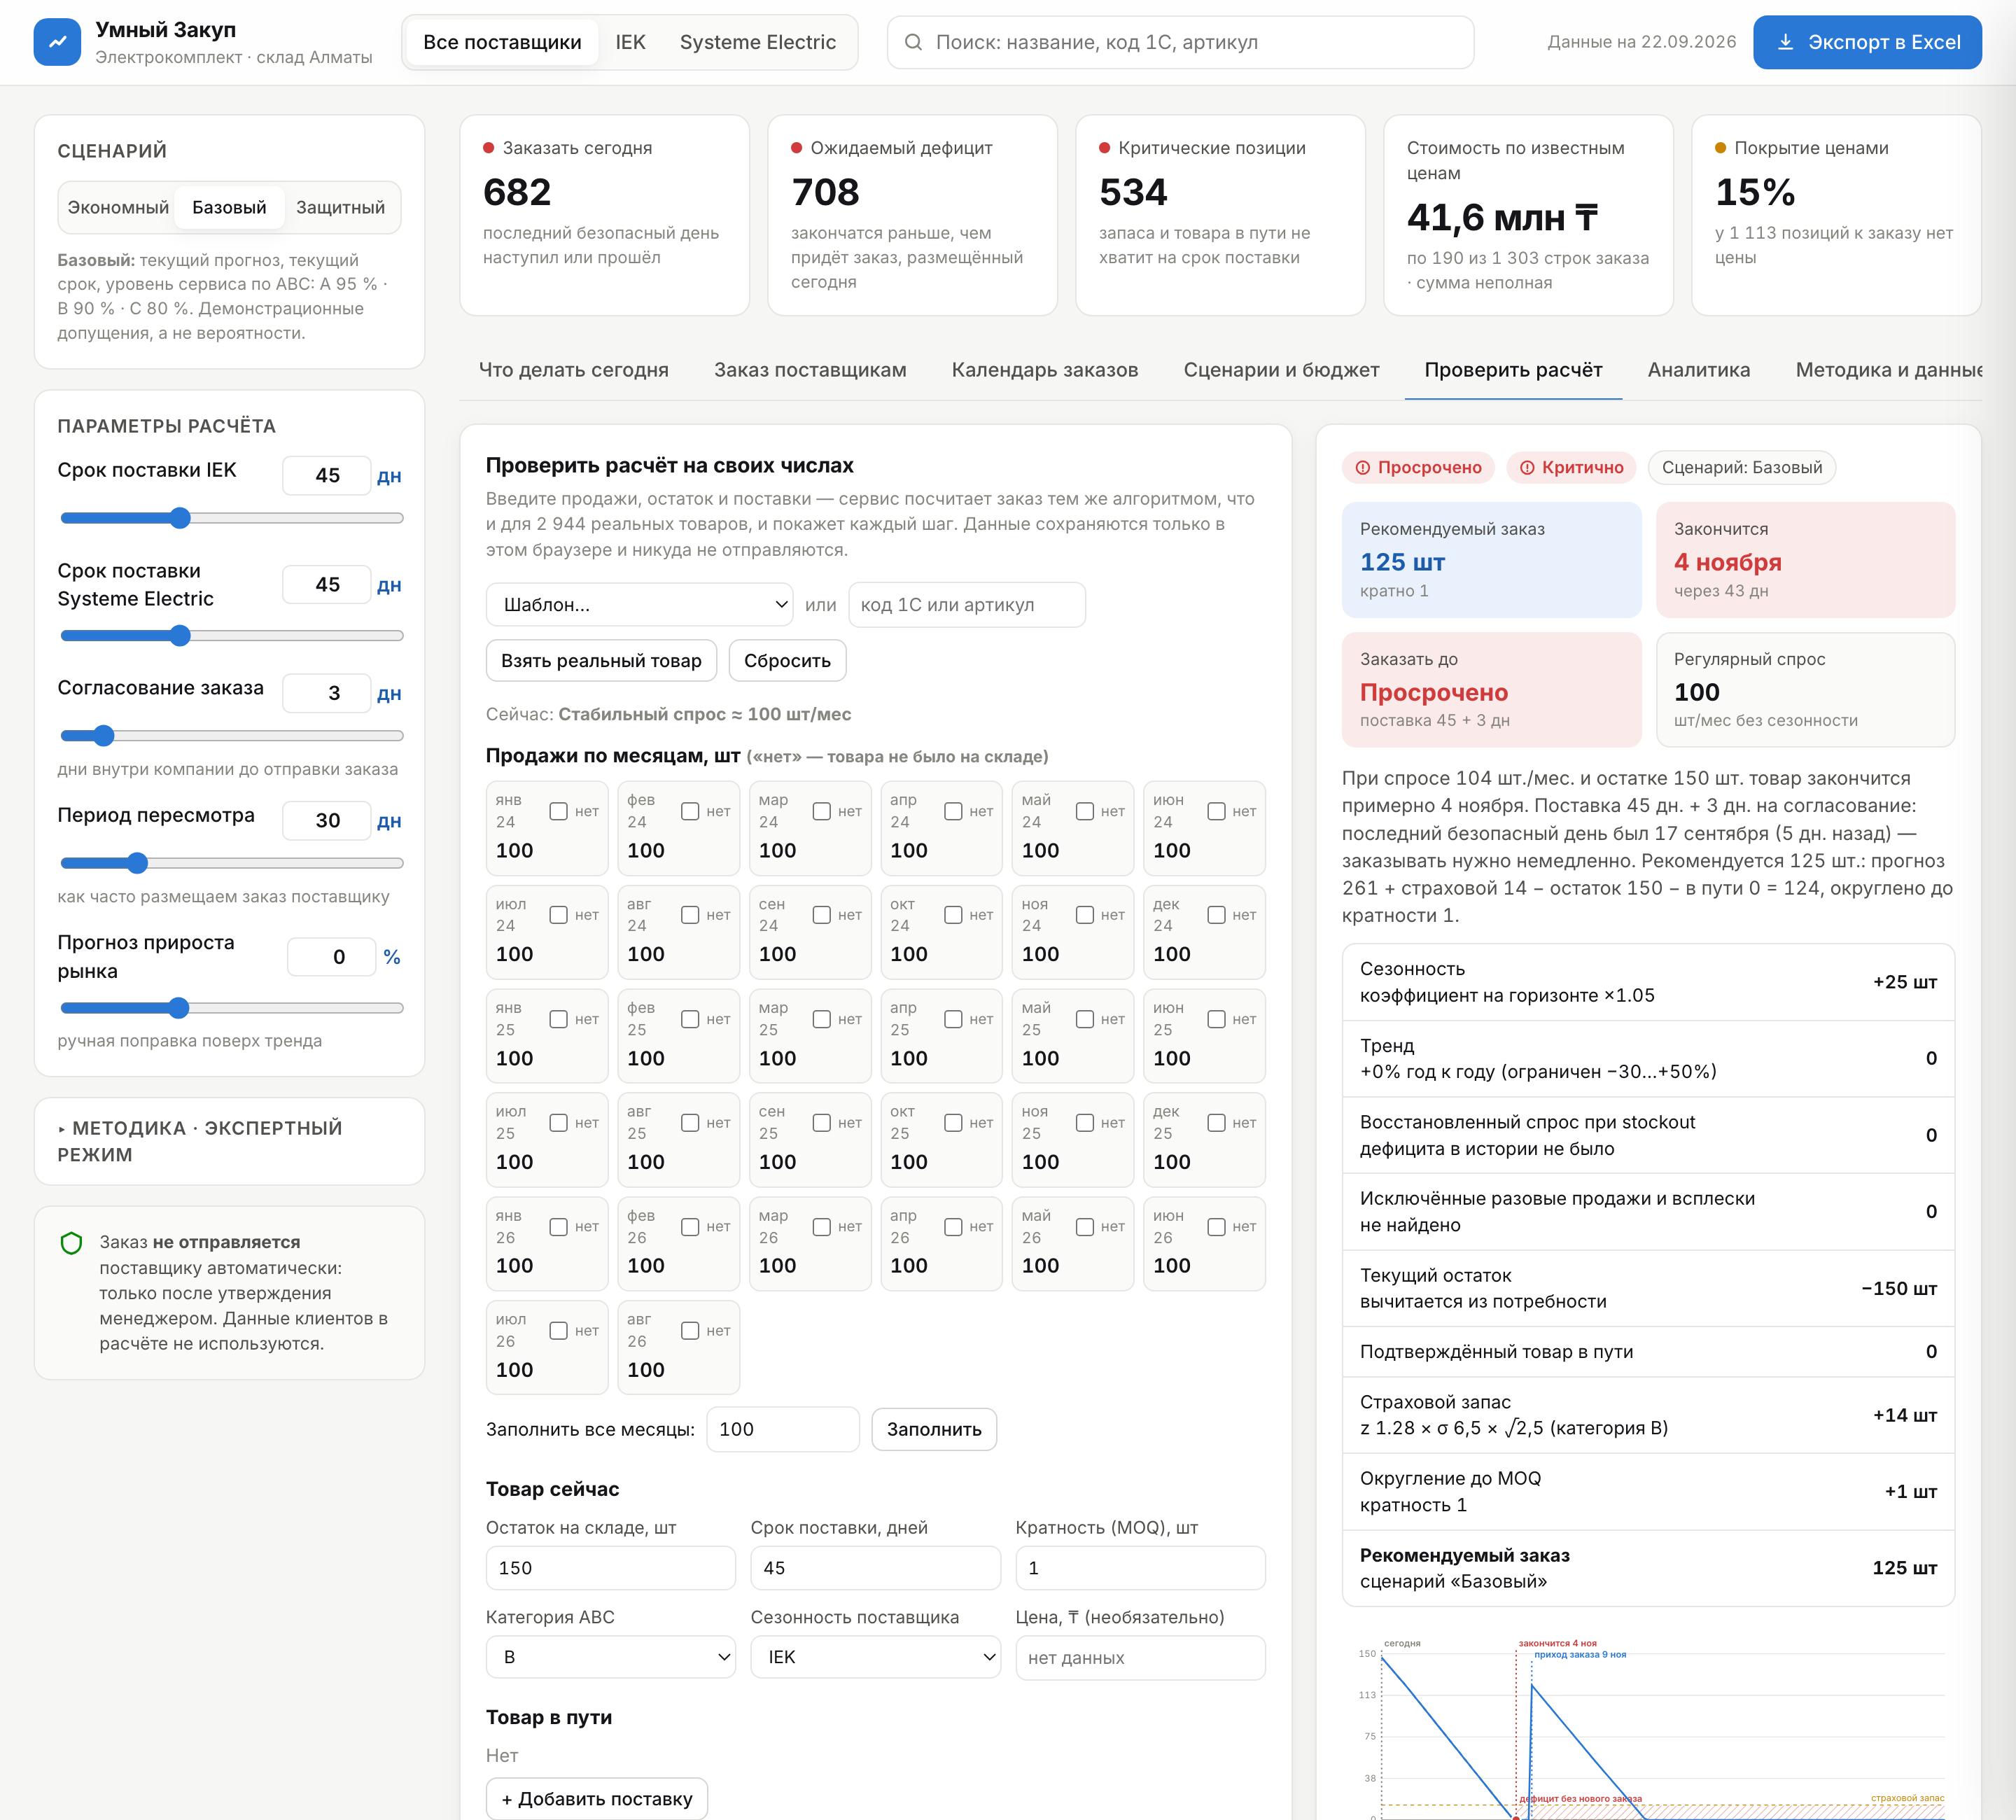Switch to Что делать сегодня tab

(x=573, y=370)
